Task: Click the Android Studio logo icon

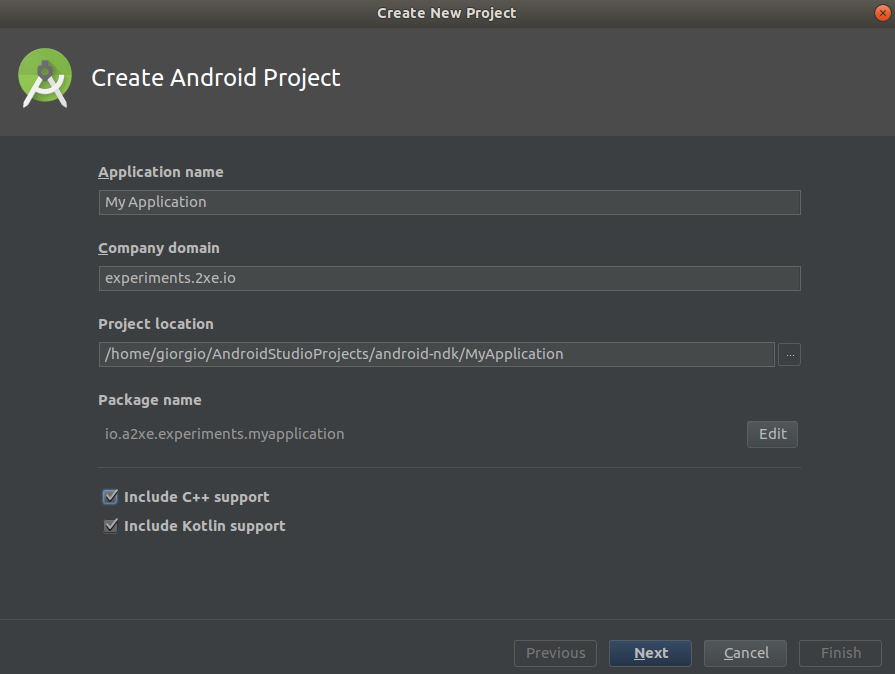Action: (45, 78)
